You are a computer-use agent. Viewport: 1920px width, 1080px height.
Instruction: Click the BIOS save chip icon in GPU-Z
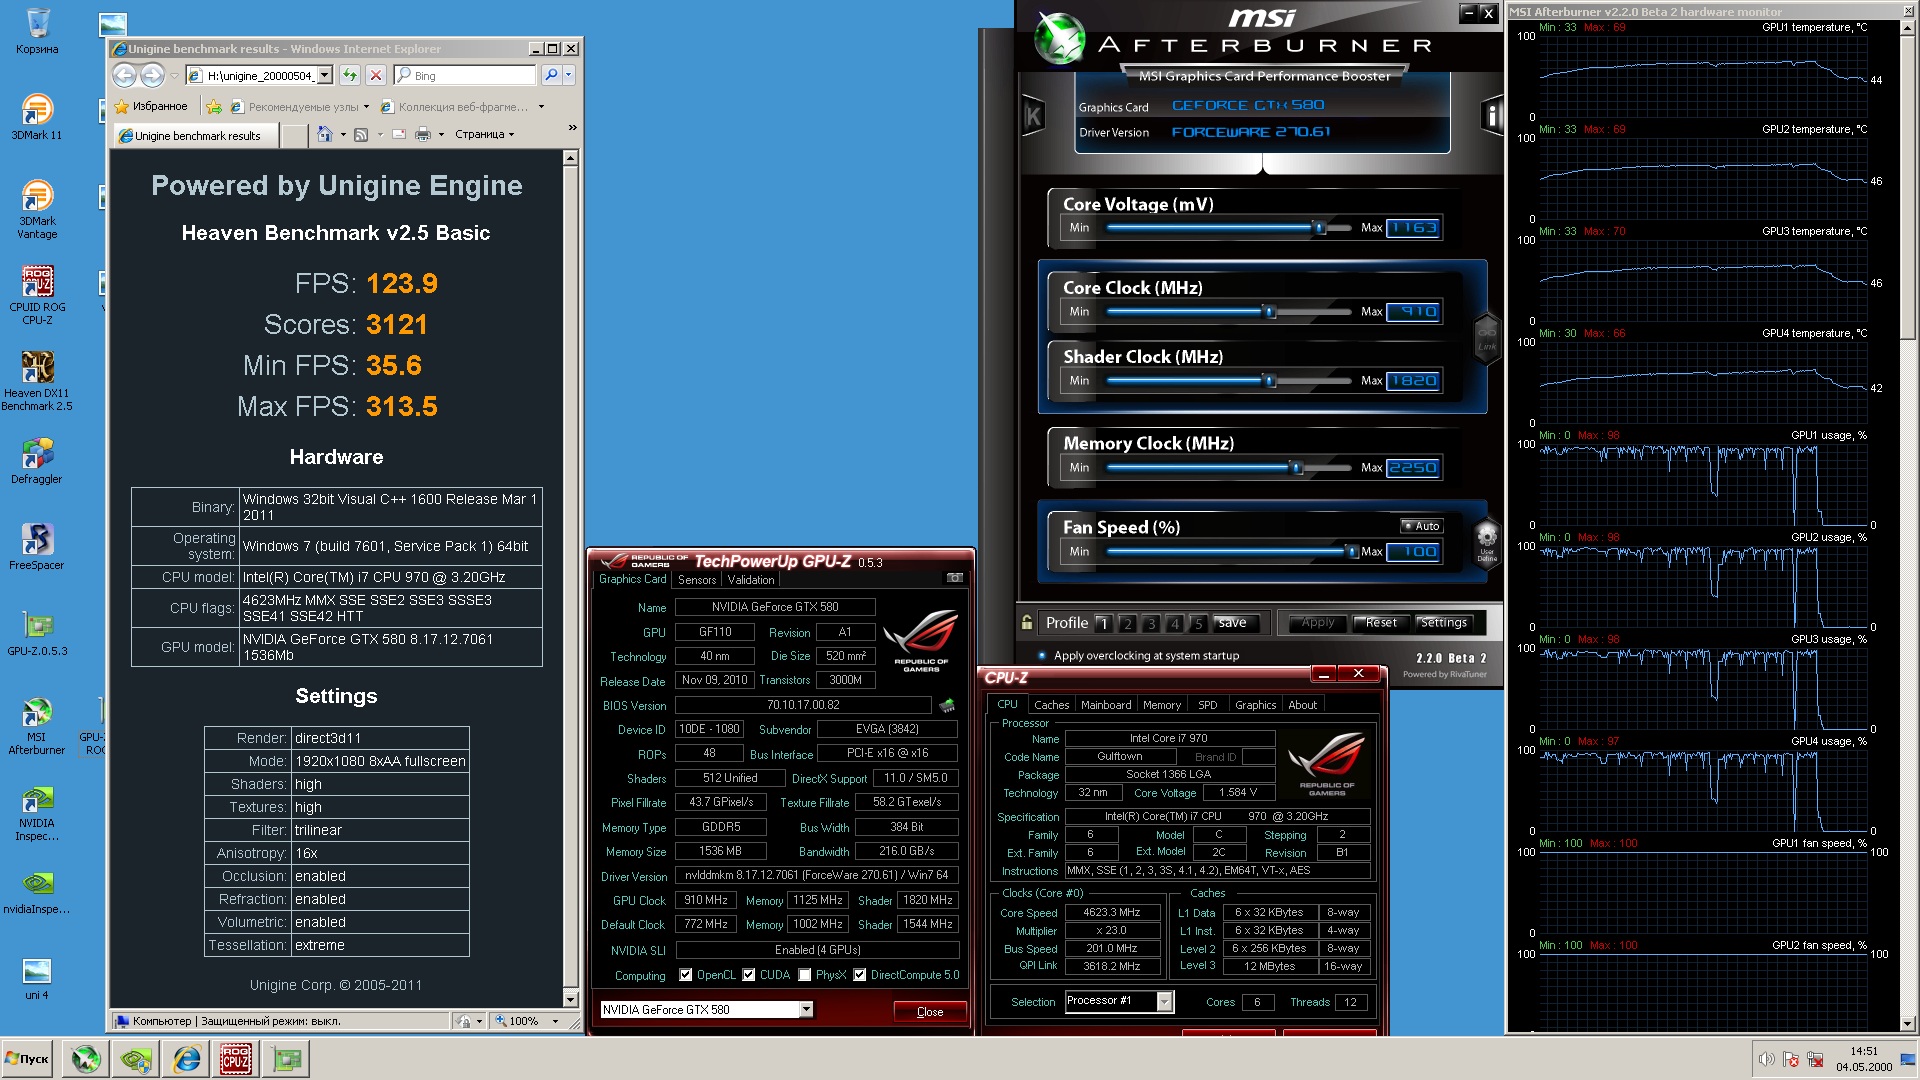[946, 706]
